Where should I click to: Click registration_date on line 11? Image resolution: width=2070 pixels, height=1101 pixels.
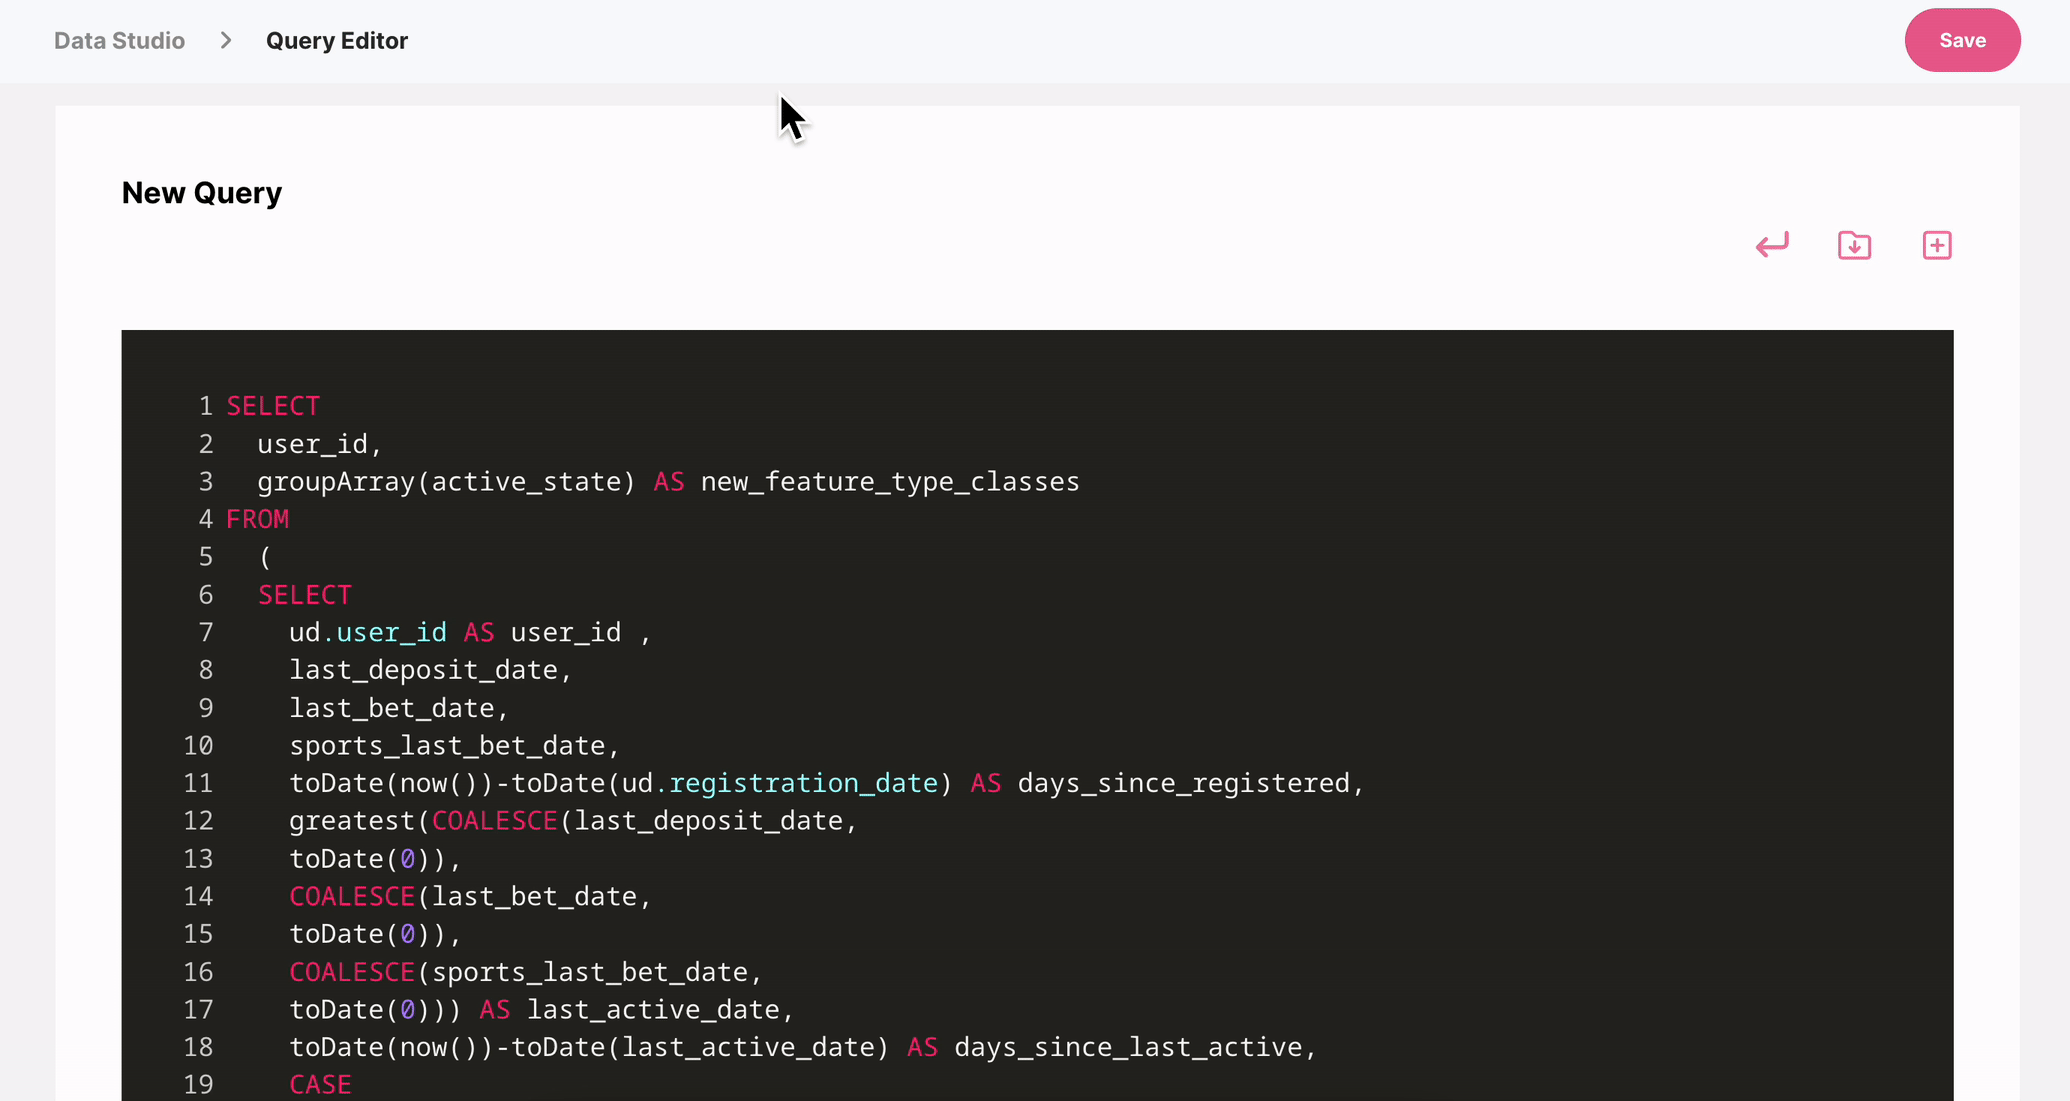tap(802, 783)
